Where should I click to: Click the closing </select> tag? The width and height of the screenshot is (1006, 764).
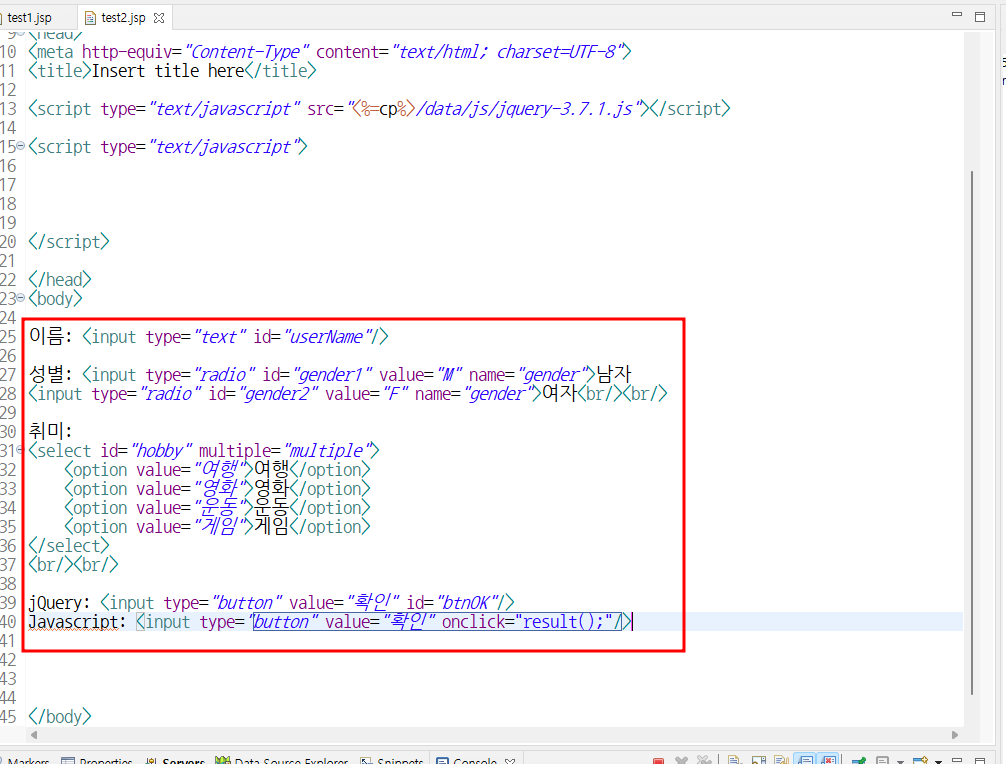click(x=69, y=546)
